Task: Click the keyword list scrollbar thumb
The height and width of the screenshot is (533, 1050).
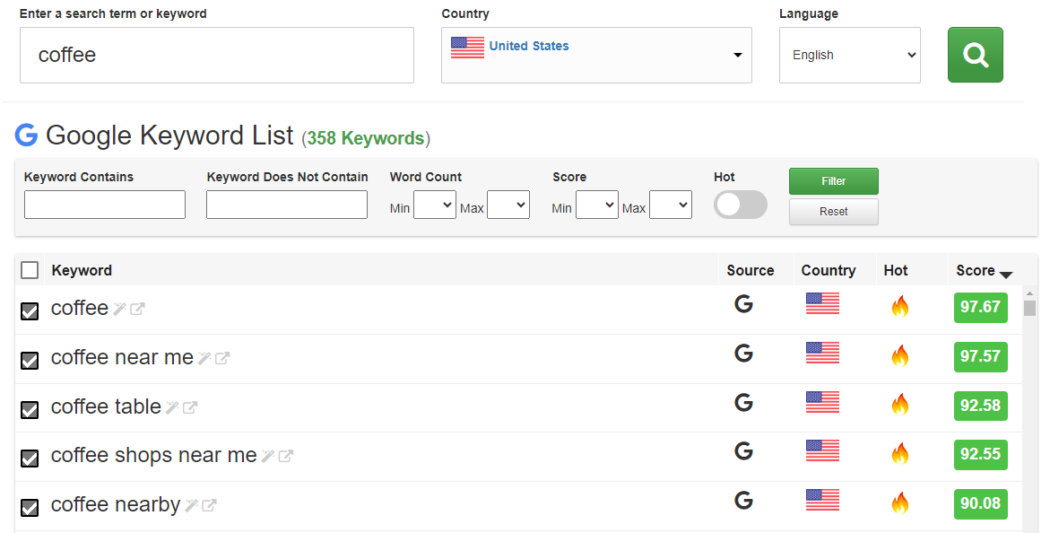Action: point(1030,307)
